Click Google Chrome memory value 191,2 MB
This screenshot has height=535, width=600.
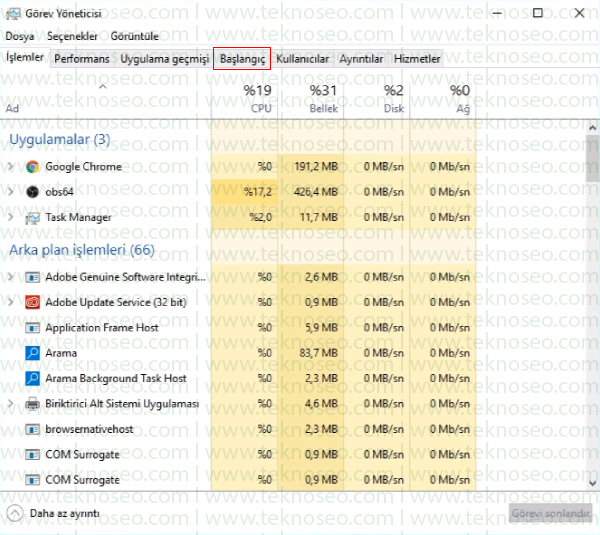[x=316, y=166]
